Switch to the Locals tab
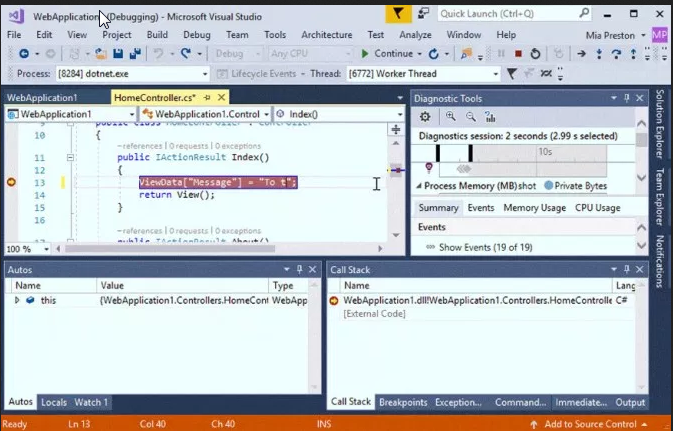Screen dimensions: 673x431 point(54,402)
